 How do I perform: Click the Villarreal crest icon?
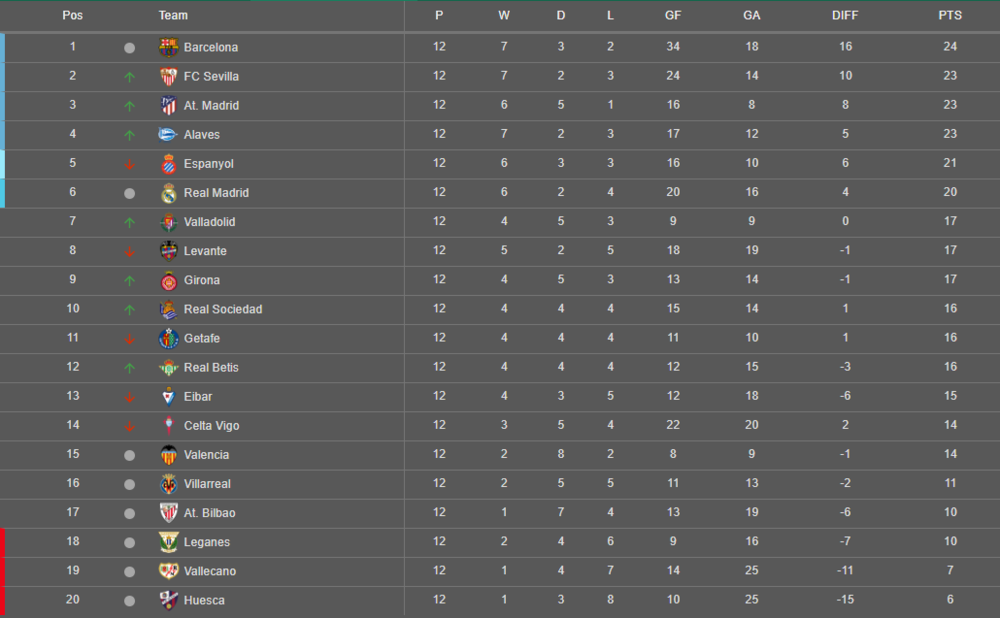pos(168,484)
